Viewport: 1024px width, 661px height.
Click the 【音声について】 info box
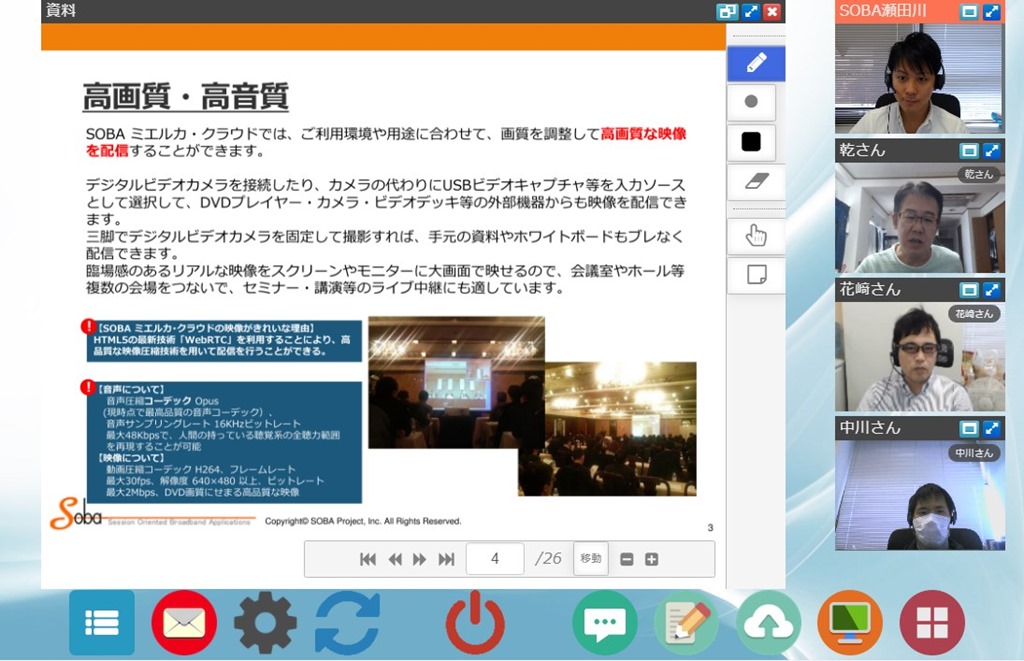[x=224, y=442]
